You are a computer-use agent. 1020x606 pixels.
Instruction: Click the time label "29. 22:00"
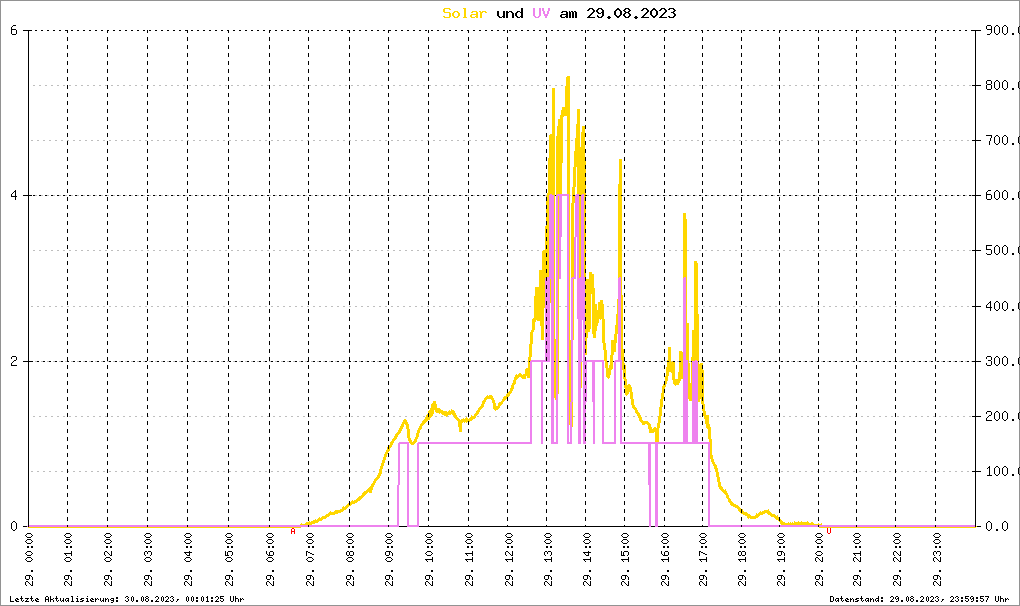897,560
